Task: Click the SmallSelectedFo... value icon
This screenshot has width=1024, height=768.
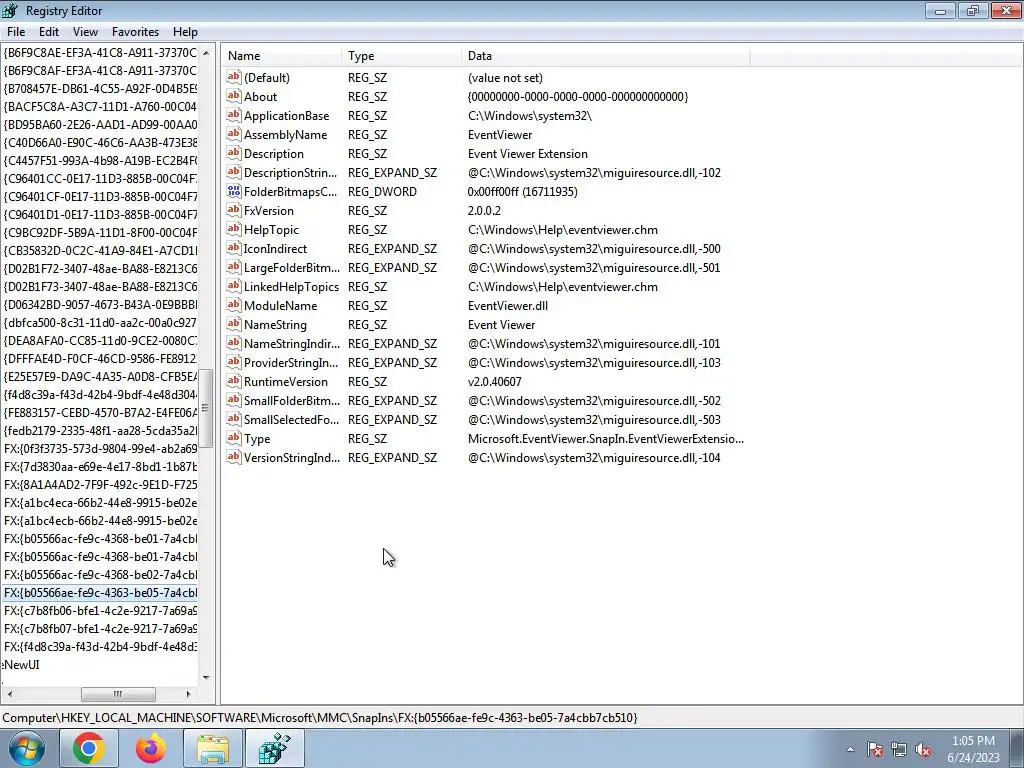Action: tap(234, 419)
